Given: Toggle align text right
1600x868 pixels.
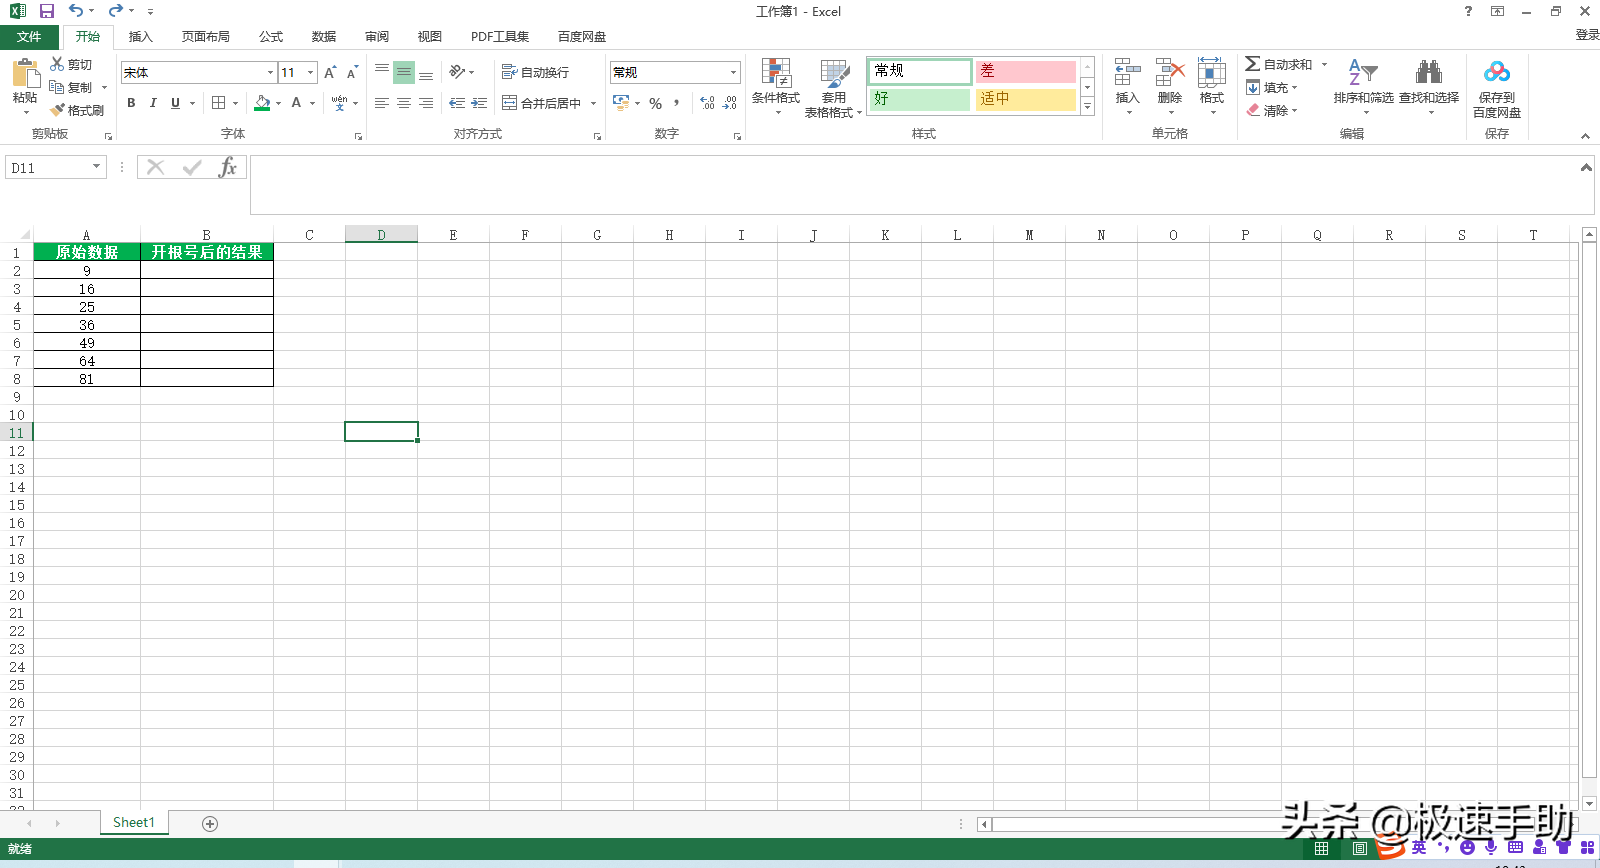Looking at the screenshot, I should (426, 103).
